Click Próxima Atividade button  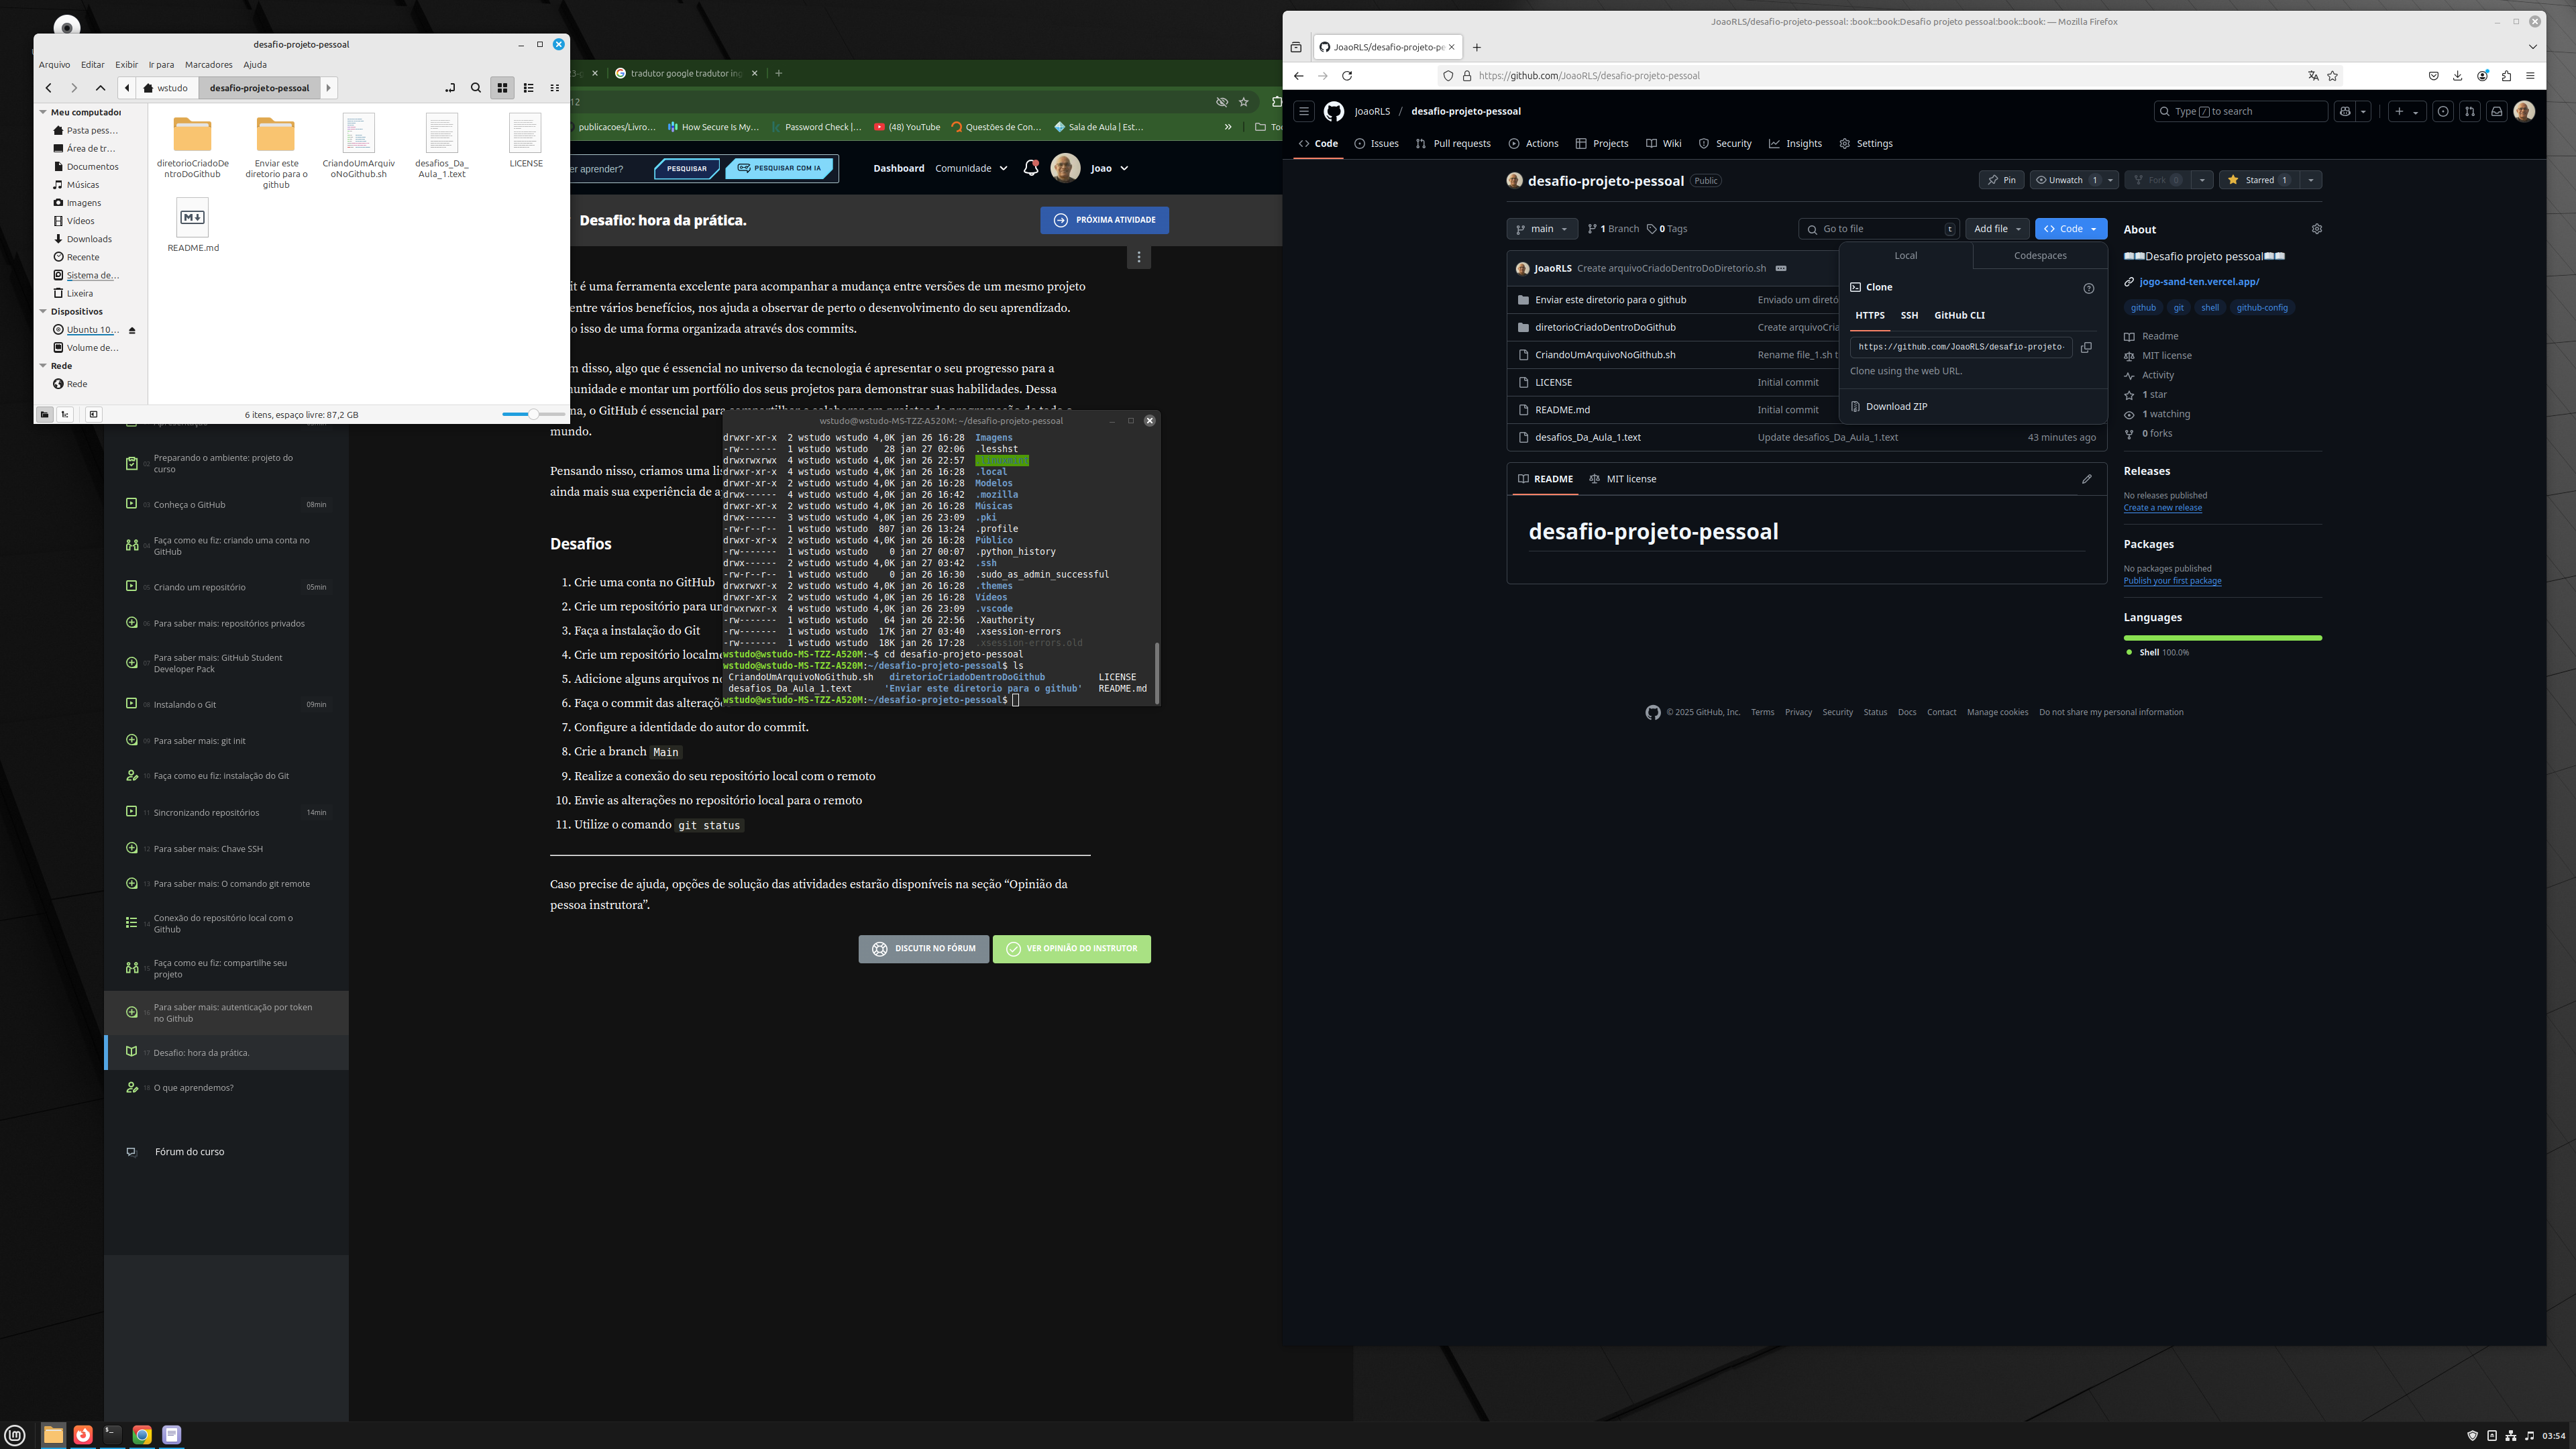(x=1104, y=220)
